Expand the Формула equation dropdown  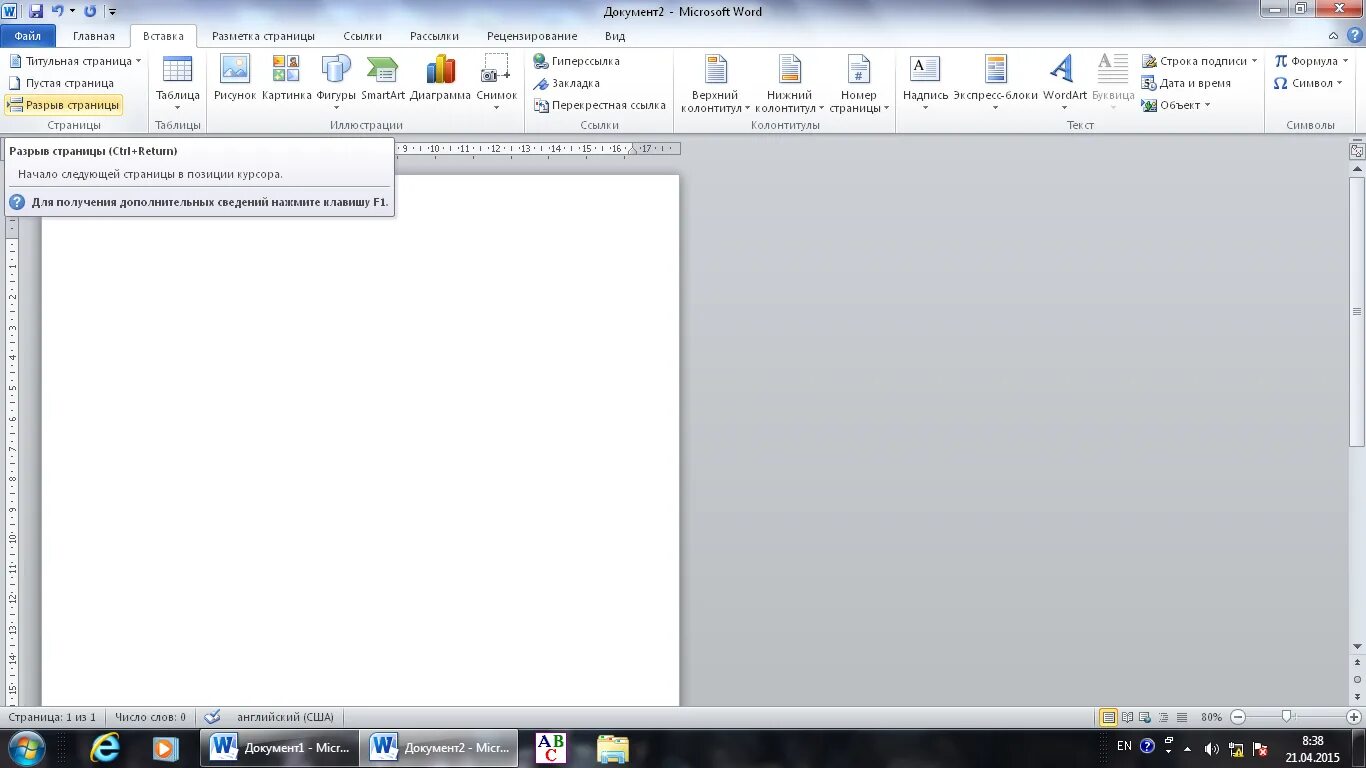point(1345,61)
